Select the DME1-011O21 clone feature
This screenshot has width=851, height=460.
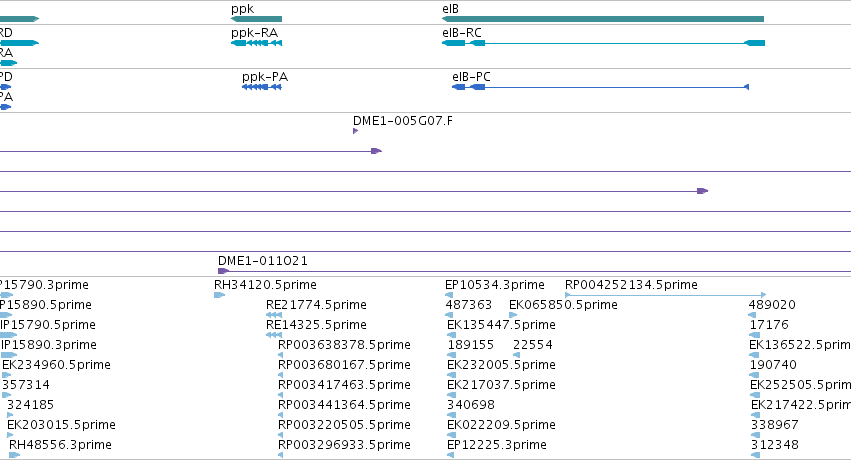534,271
